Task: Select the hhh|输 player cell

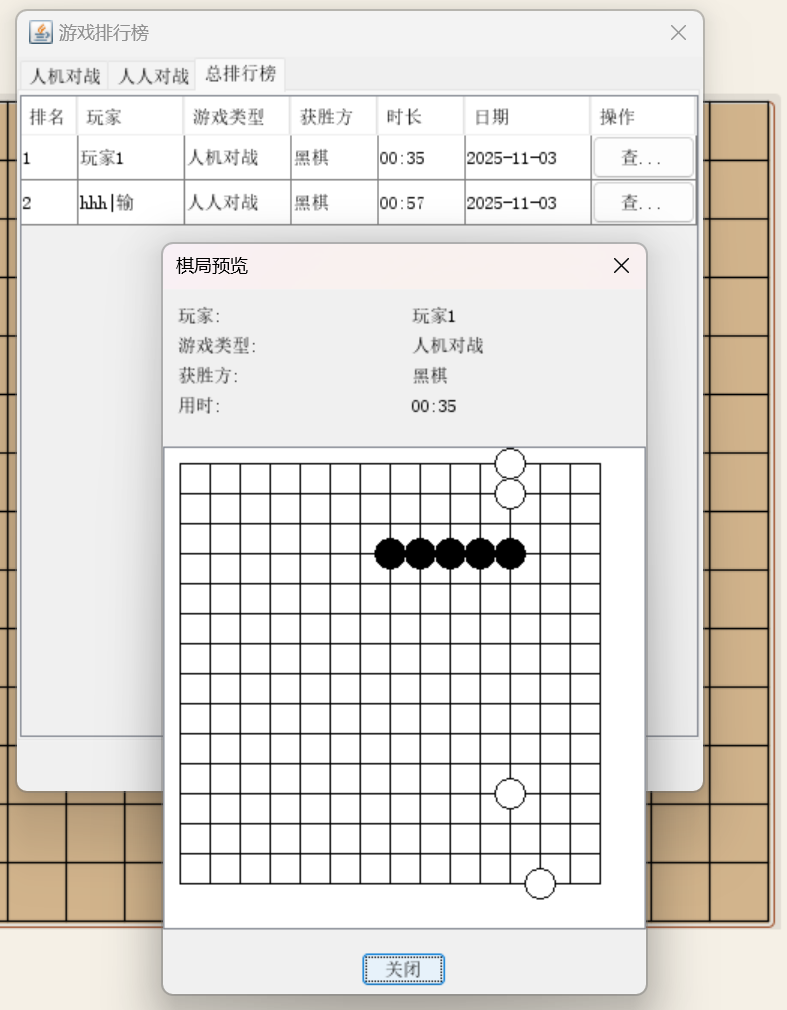Action: click(131, 202)
